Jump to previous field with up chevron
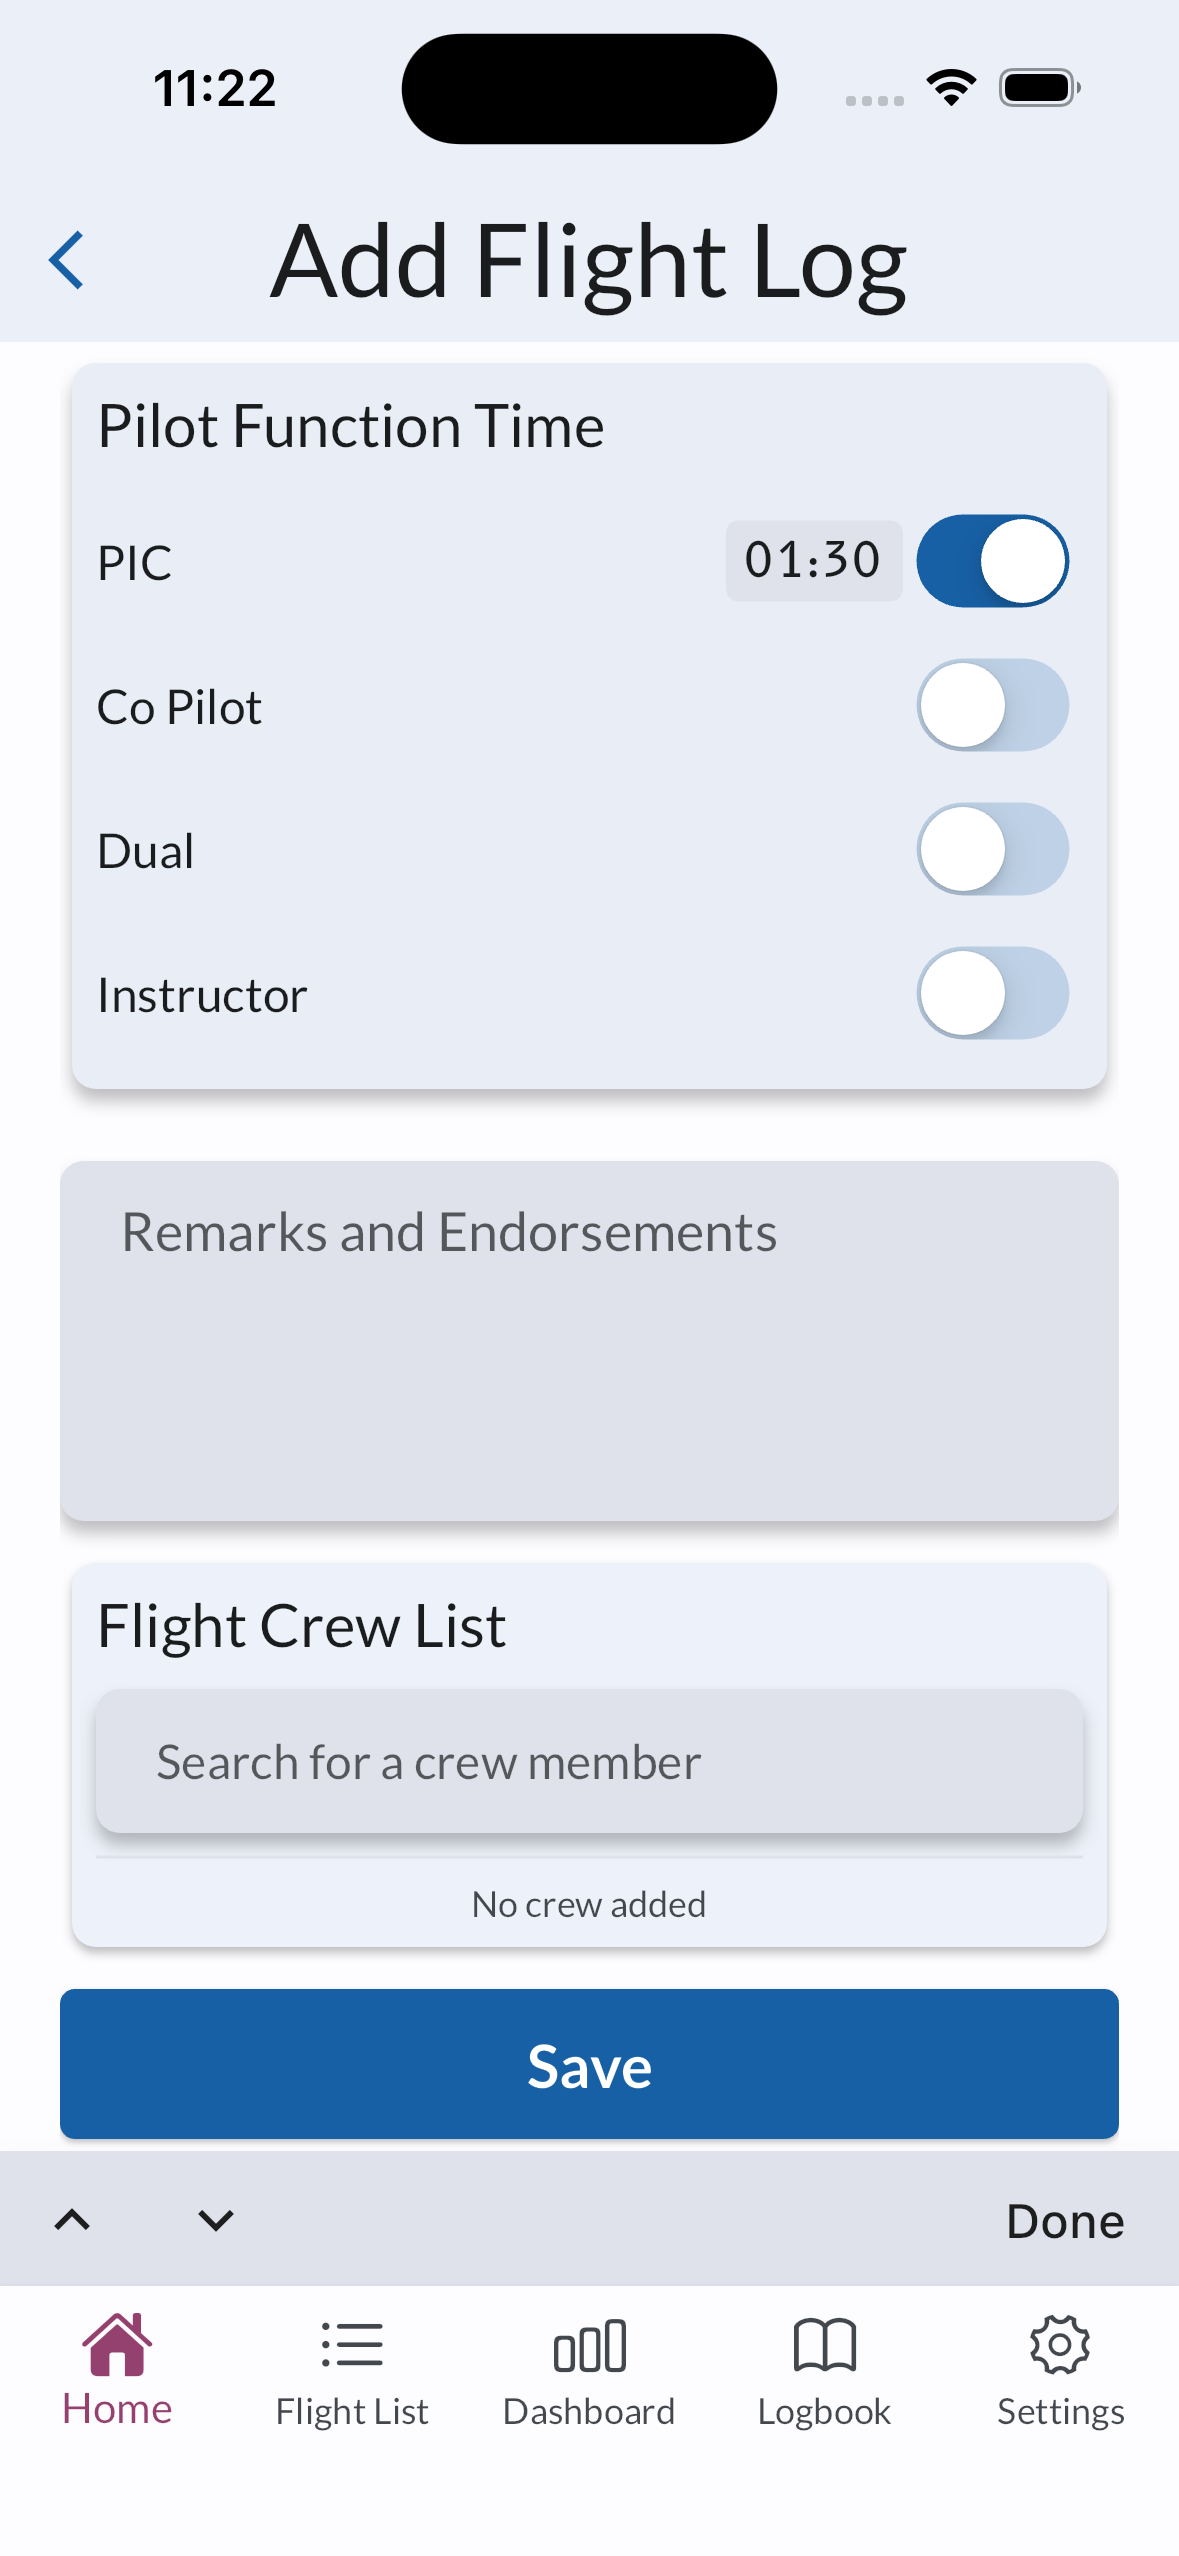 point(72,2220)
